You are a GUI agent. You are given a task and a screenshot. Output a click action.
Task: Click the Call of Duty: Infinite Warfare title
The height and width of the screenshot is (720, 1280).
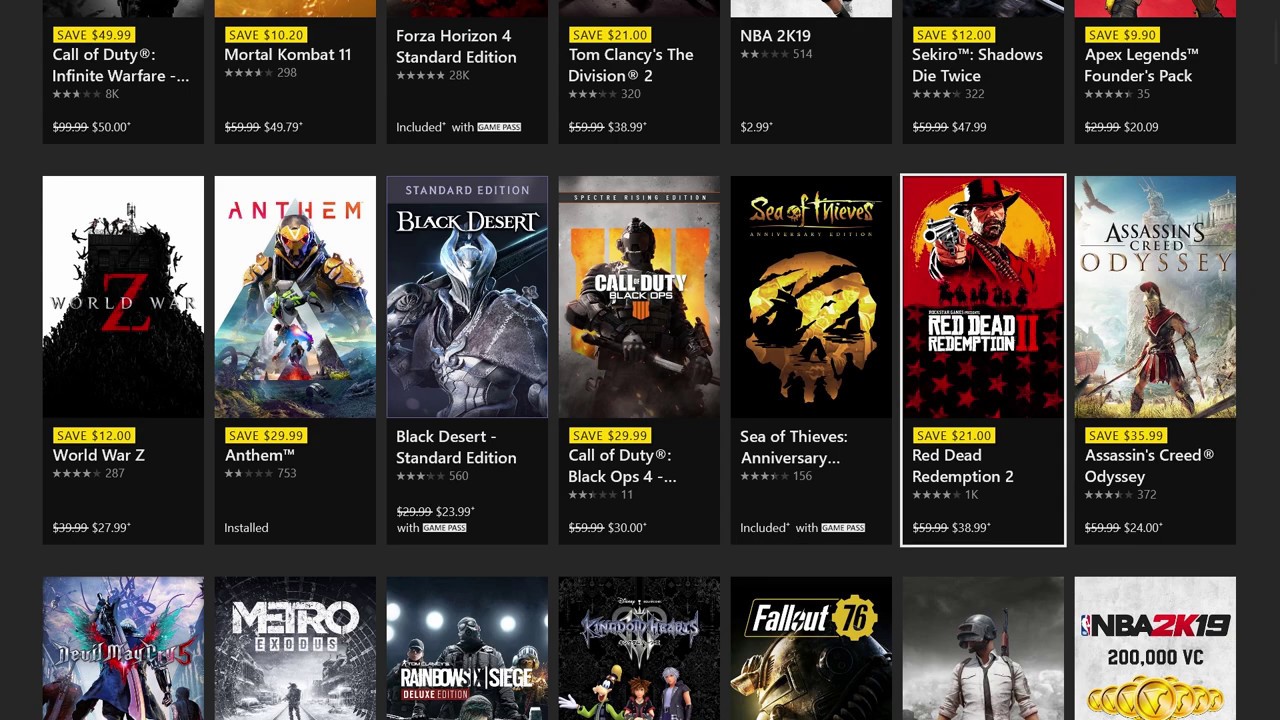(120, 65)
